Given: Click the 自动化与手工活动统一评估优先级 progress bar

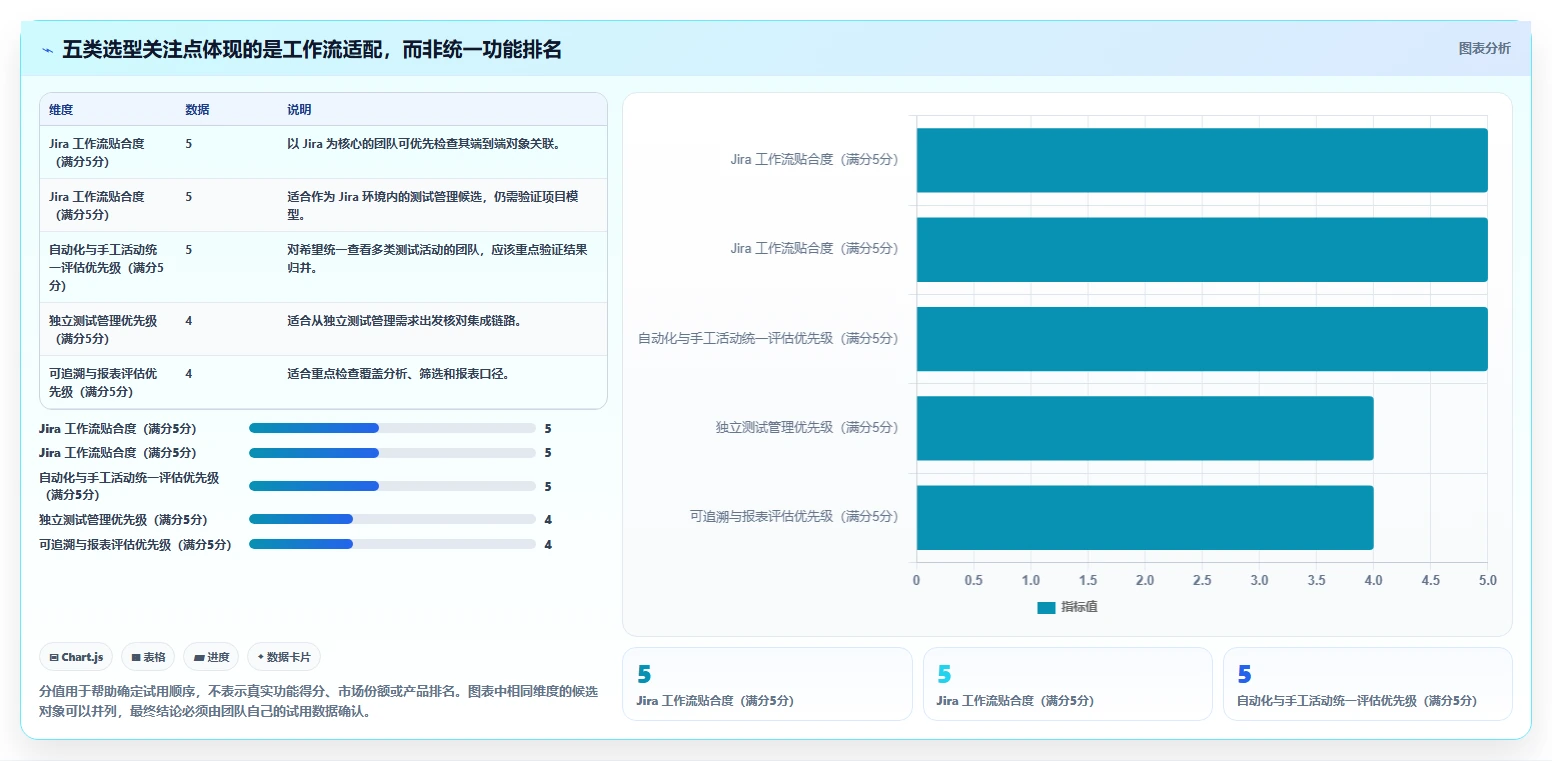Looking at the screenshot, I should (x=392, y=486).
